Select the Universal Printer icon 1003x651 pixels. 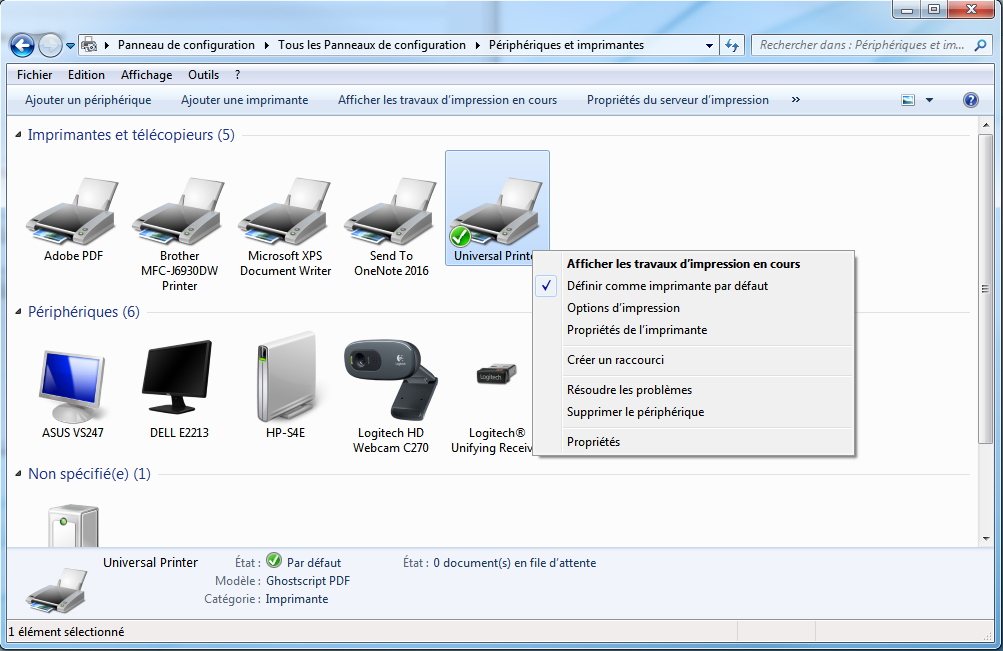[496, 212]
